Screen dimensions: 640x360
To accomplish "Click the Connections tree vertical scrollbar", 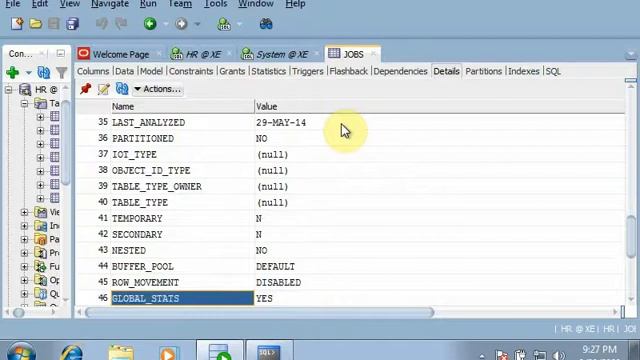I will 66,143.
